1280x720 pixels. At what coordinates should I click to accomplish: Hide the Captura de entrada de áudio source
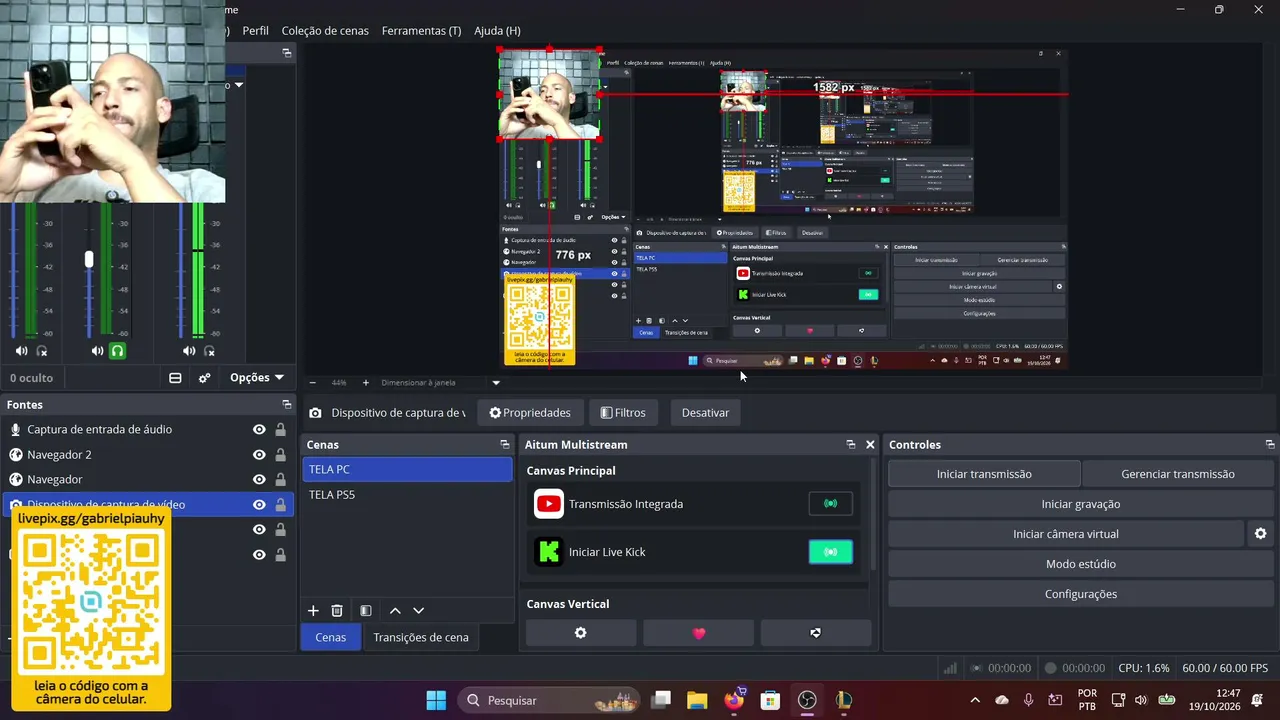259,430
